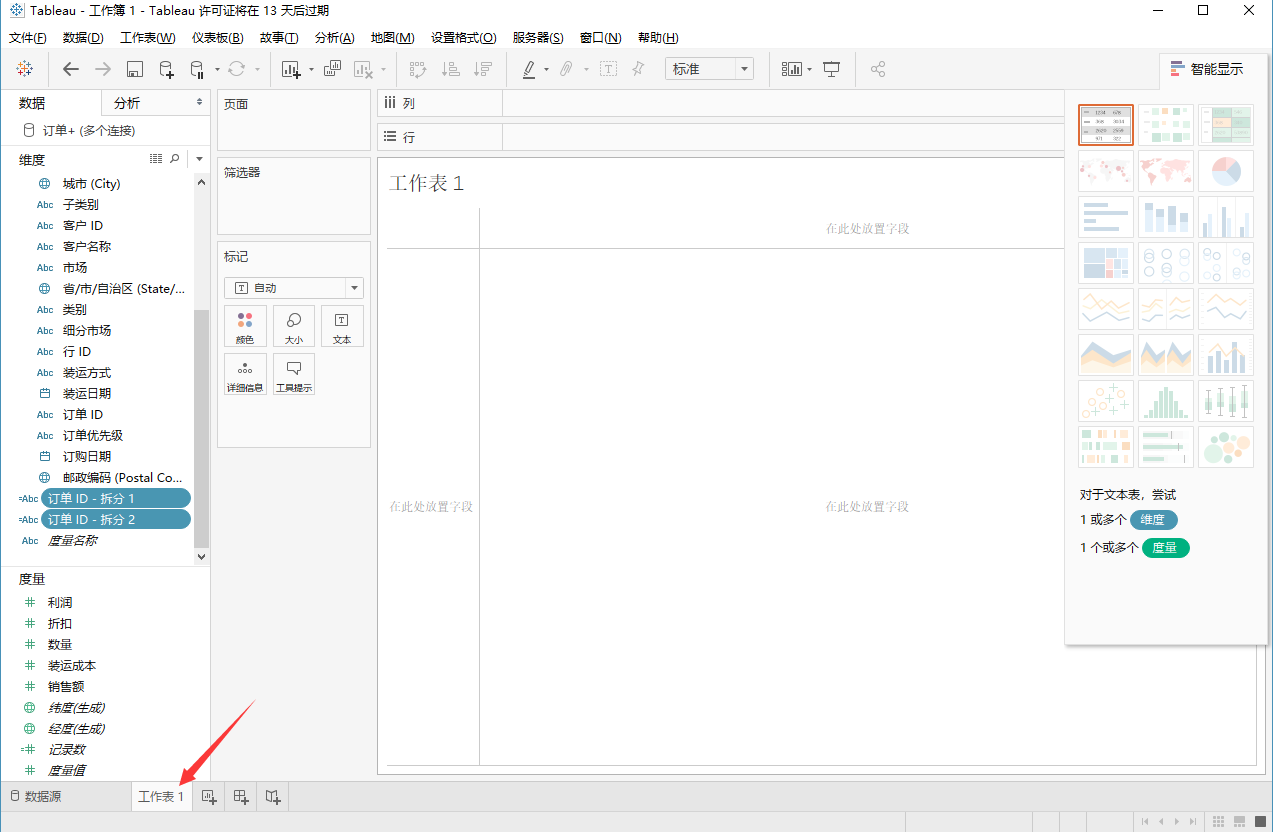Click the 颜色 color marks button
This screenshot has height=832, width=1273.
tap(245, 326)
